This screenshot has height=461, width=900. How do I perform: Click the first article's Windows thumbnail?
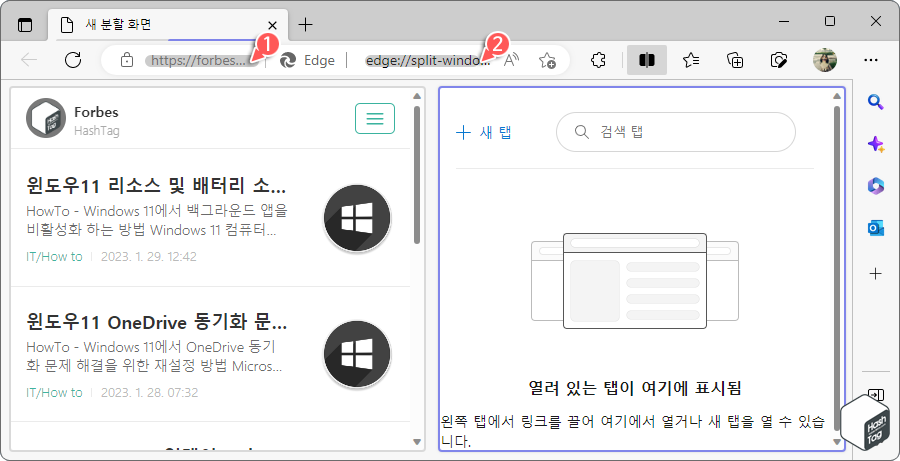[x=357, y=219]
